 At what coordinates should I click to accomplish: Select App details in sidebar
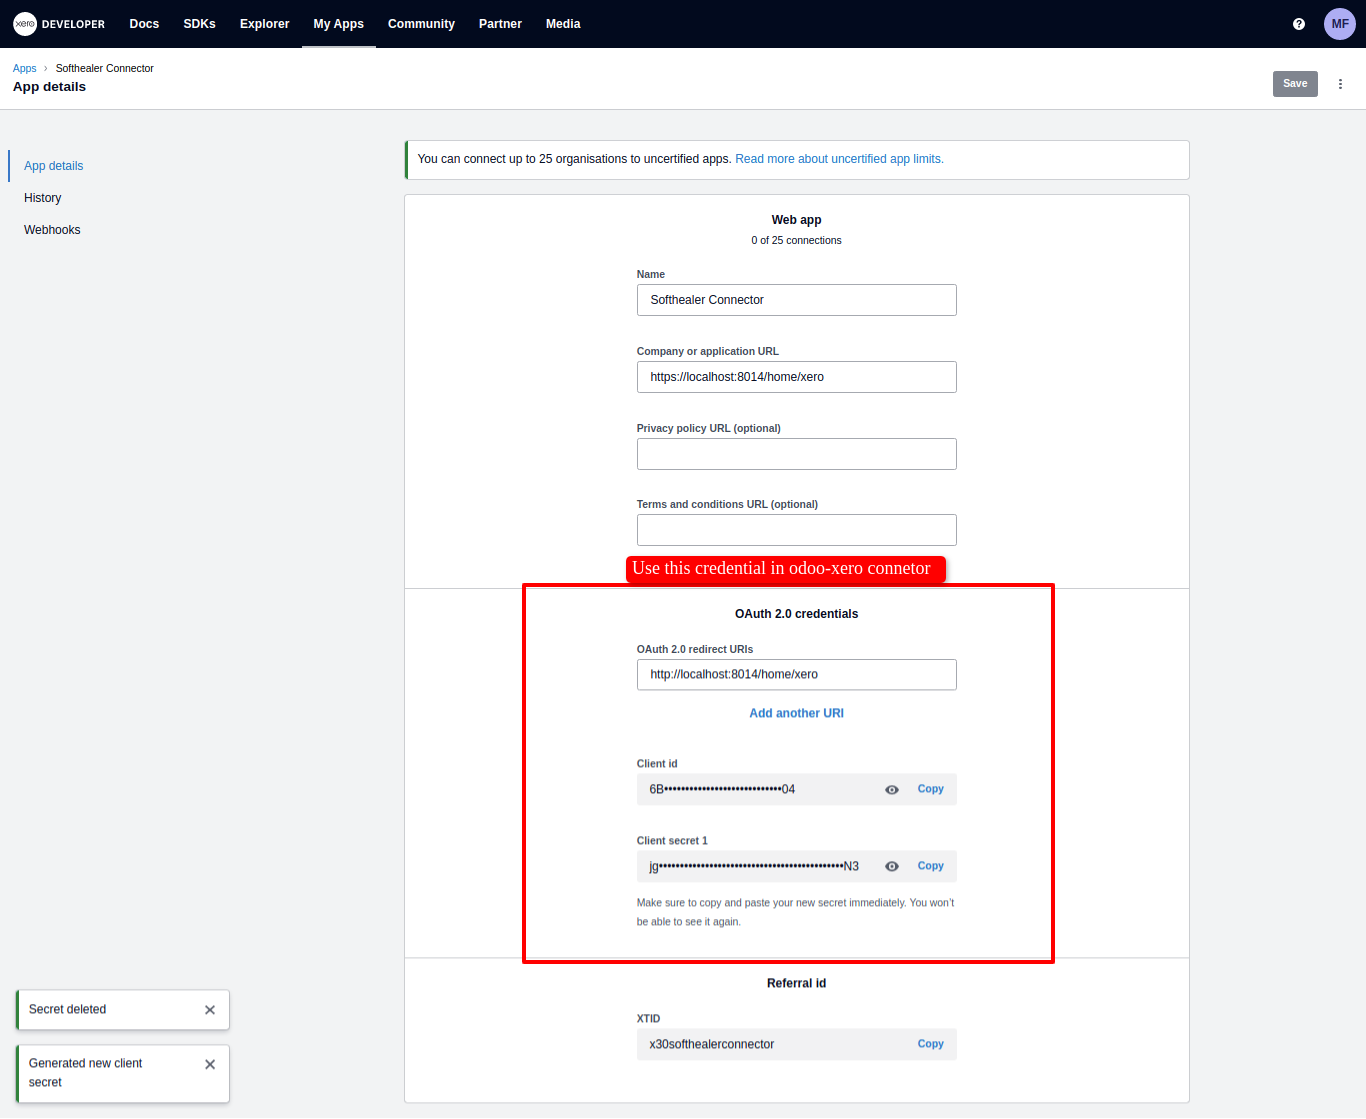tap(54, 166)
